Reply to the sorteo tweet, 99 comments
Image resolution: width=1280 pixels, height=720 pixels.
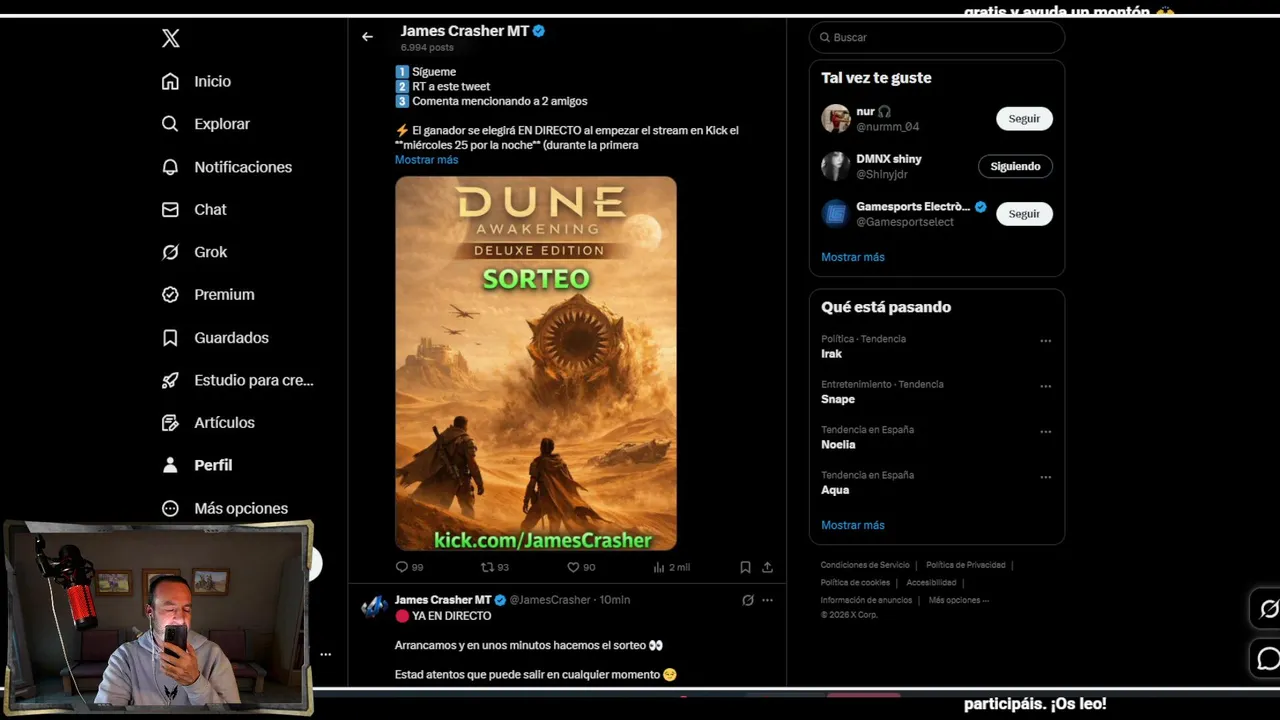(410, 567)
